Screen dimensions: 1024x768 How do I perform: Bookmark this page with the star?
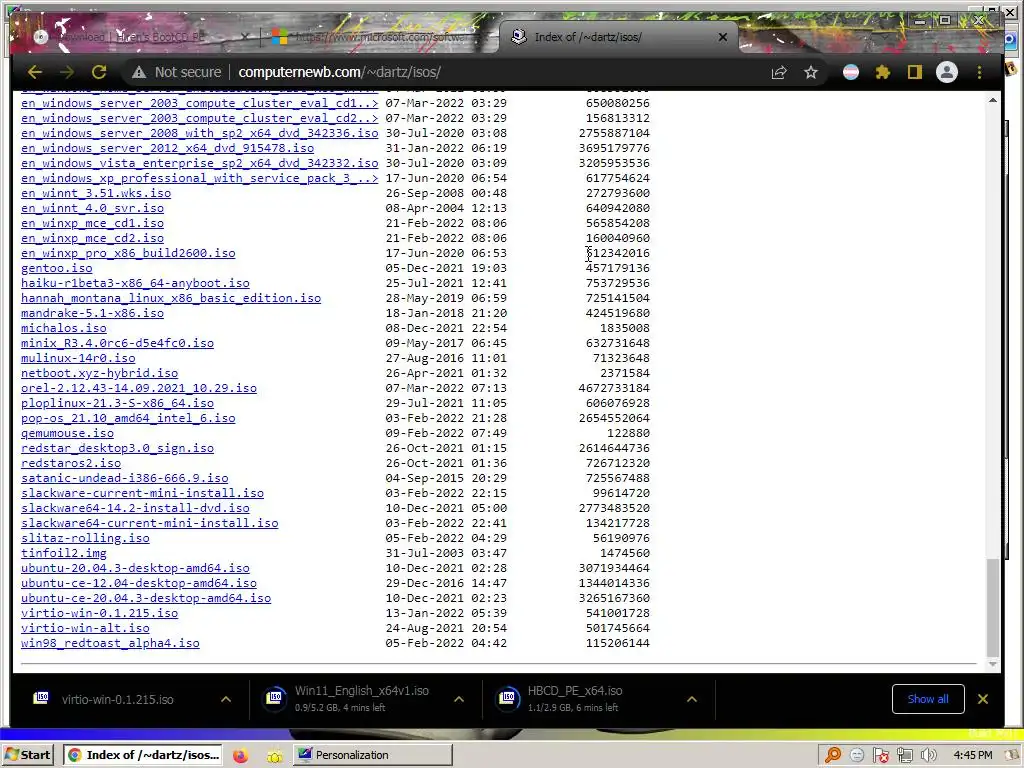point(811,72)
